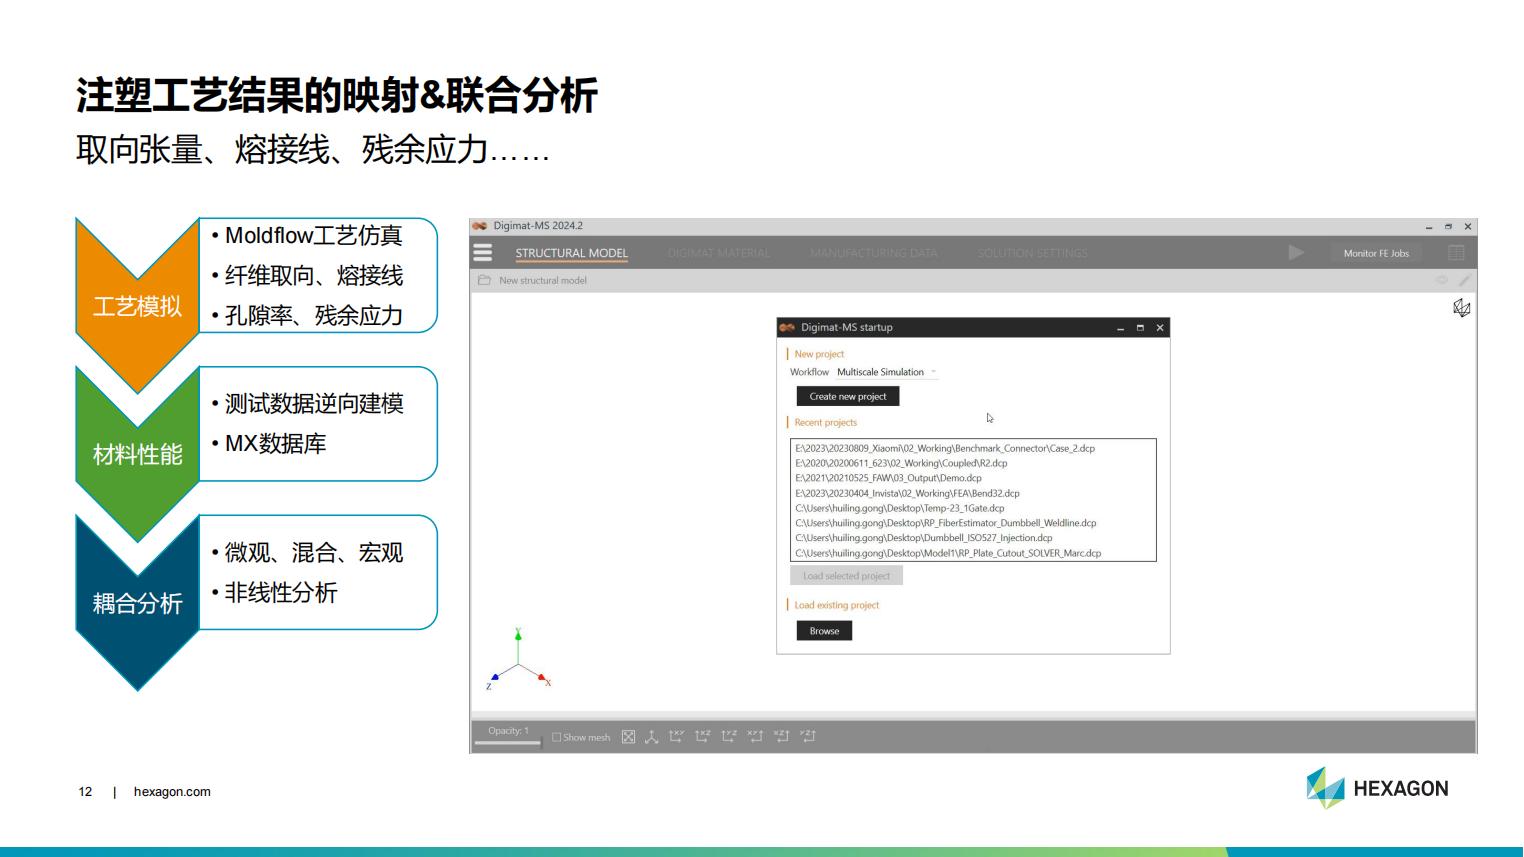Image resolution: width=1524 pixels, height=857 pixels.
Task: Click the eye icon in model bar
Action: (1442, 280)
